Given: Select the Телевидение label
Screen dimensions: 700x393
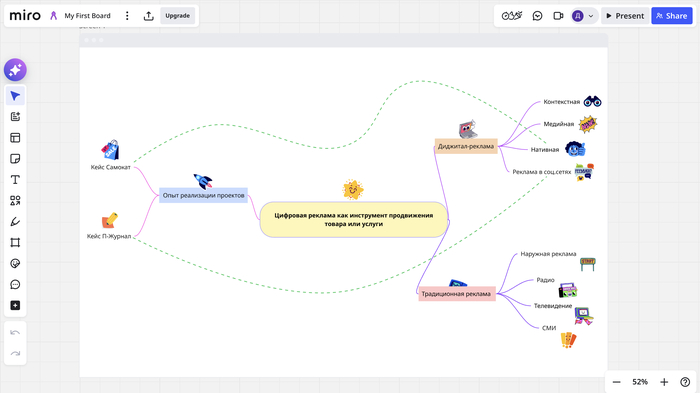Looking at the screenshot, I should [553, 306].
